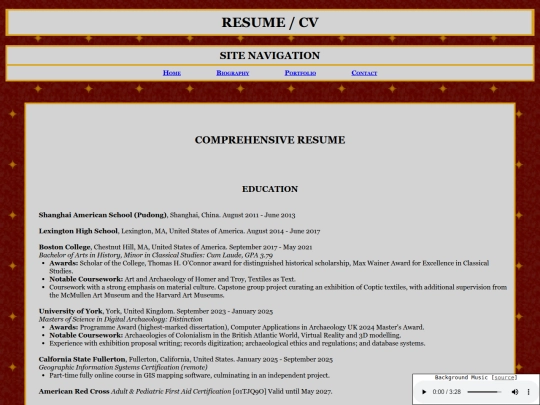
Task: Click the Lexington High School entry
Action: pos(179,231)
